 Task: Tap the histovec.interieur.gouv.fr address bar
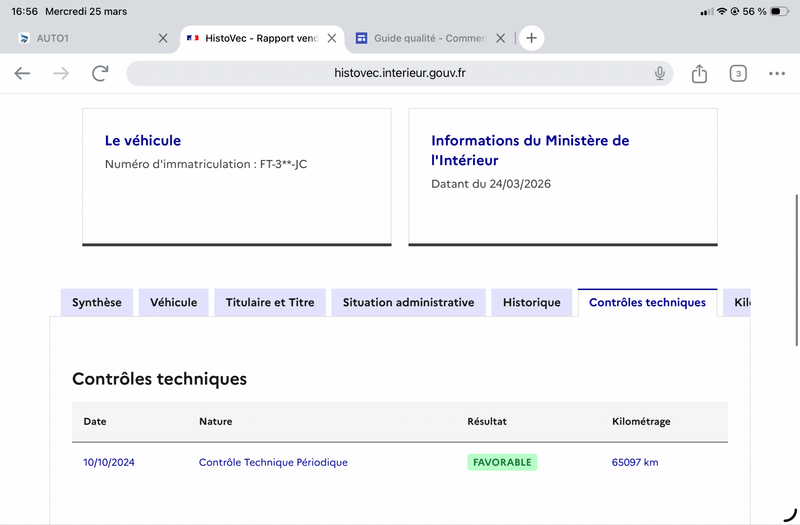tap(400, 73)
